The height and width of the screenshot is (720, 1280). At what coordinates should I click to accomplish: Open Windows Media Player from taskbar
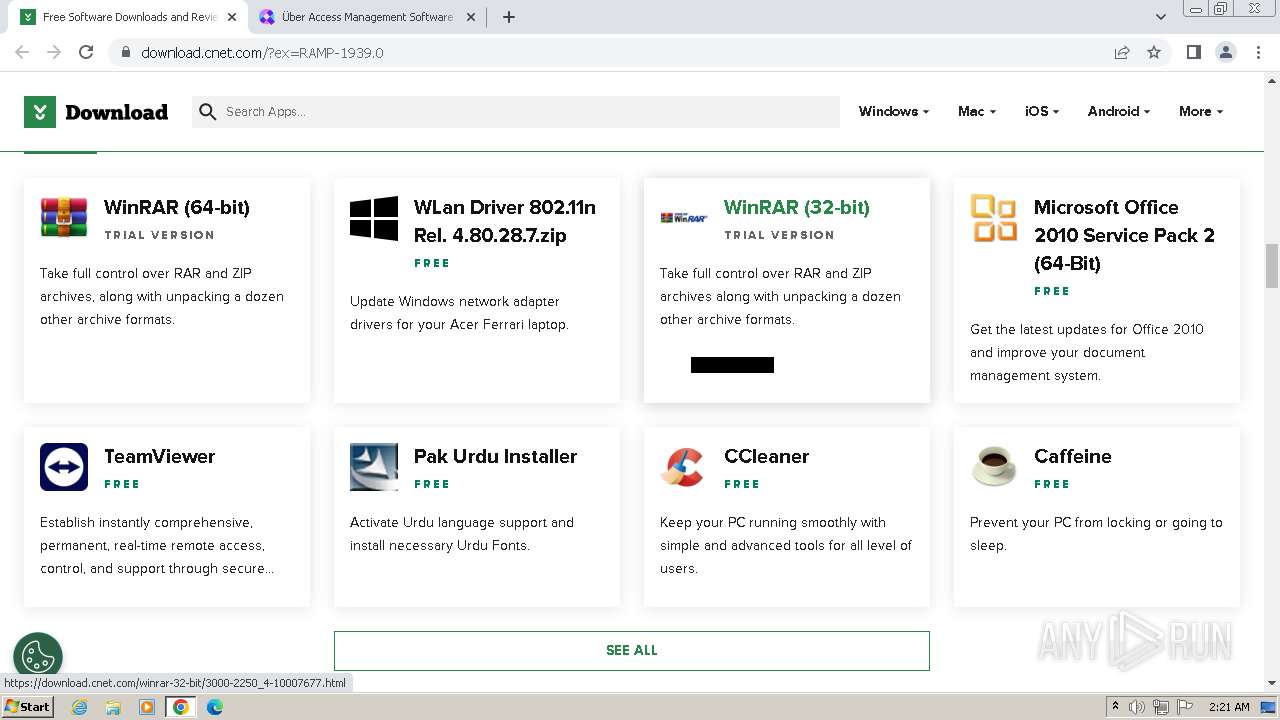[x=147, y=707]
